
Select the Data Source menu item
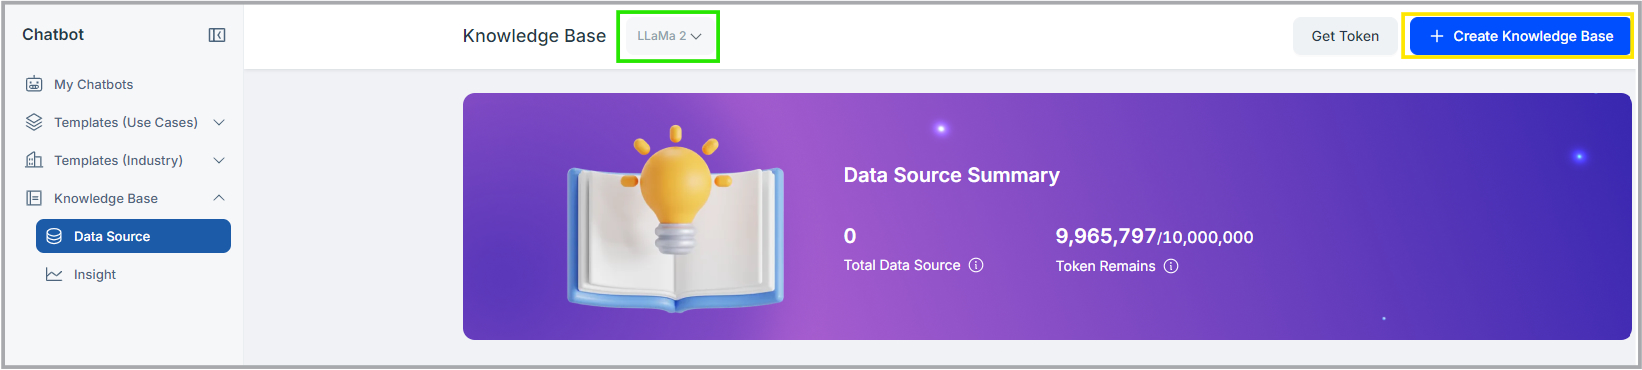tap(133, 236)
